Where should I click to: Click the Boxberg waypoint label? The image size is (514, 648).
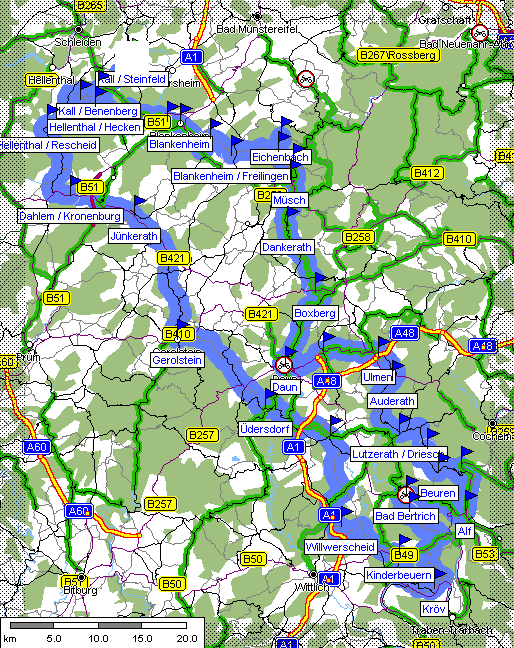pos(315,313)
